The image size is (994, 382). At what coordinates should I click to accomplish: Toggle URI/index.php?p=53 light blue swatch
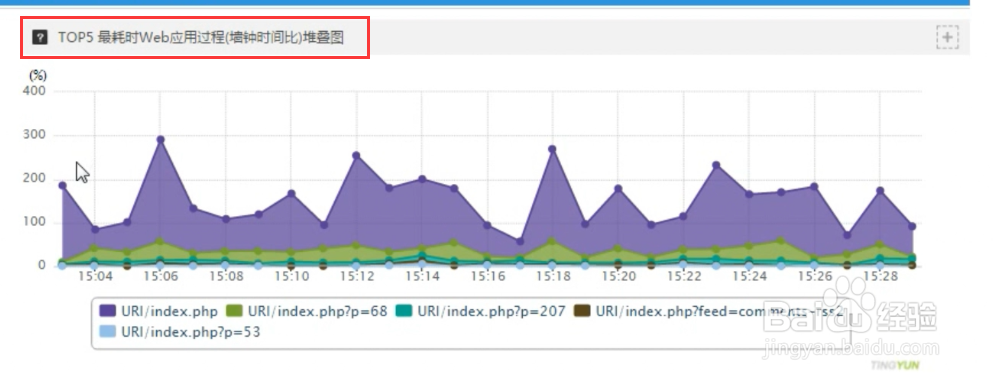(x=108, y=331)
